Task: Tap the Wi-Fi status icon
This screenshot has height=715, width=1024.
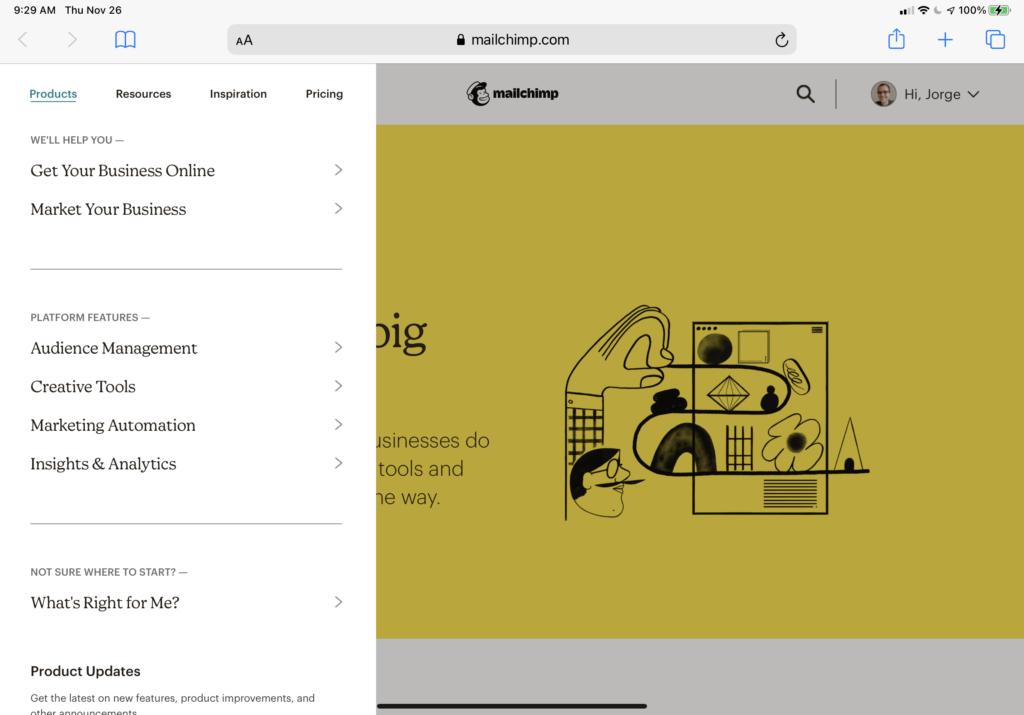Action: (x=923, y=10)
